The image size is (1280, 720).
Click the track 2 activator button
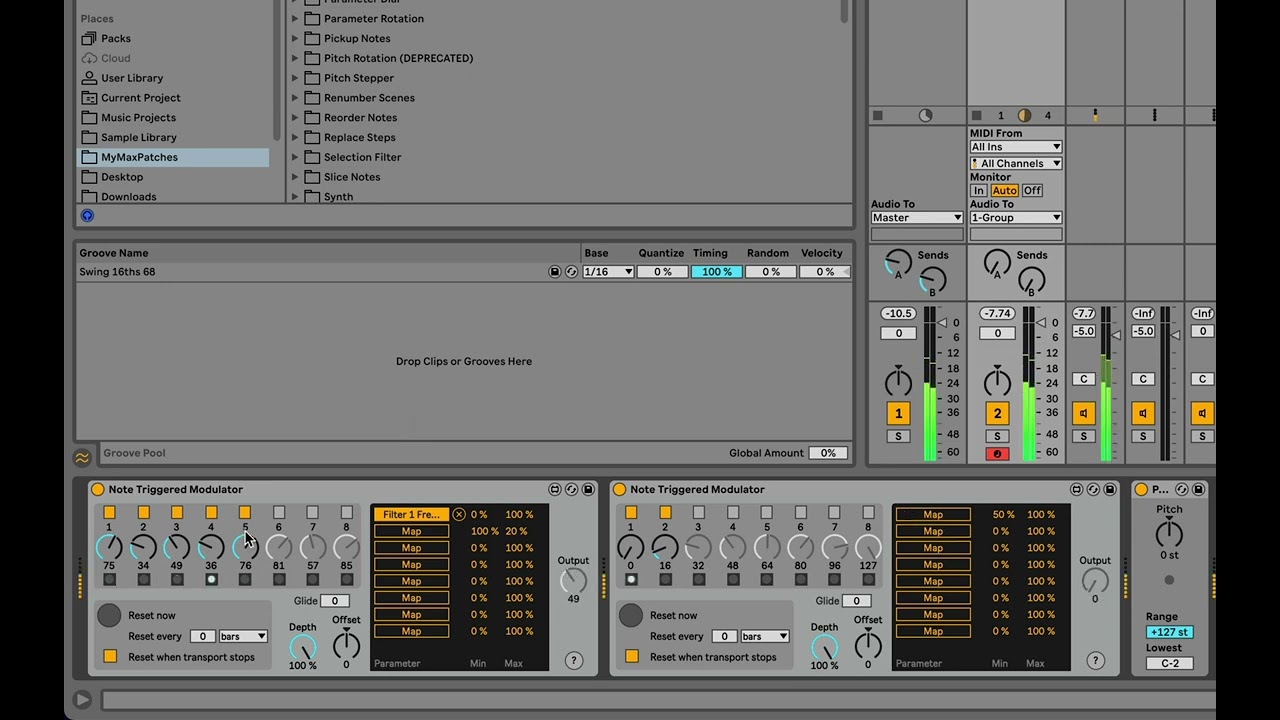coord(997,413)
